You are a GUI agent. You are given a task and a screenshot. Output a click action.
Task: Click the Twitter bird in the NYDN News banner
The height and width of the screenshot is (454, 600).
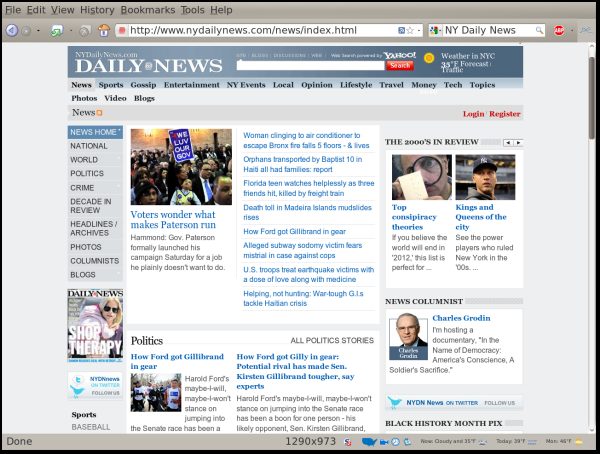coord(394,402)
